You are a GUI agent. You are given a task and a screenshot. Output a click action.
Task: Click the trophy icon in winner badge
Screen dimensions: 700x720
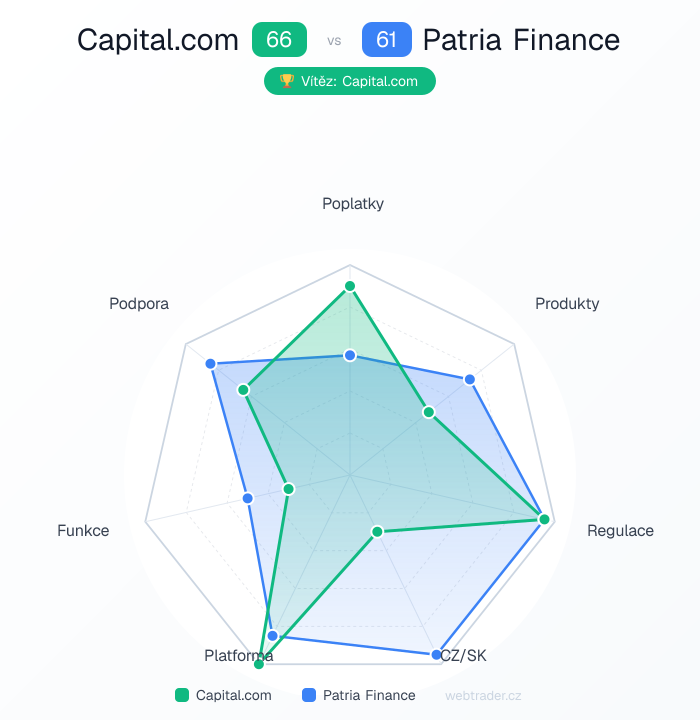click(286, 81)
